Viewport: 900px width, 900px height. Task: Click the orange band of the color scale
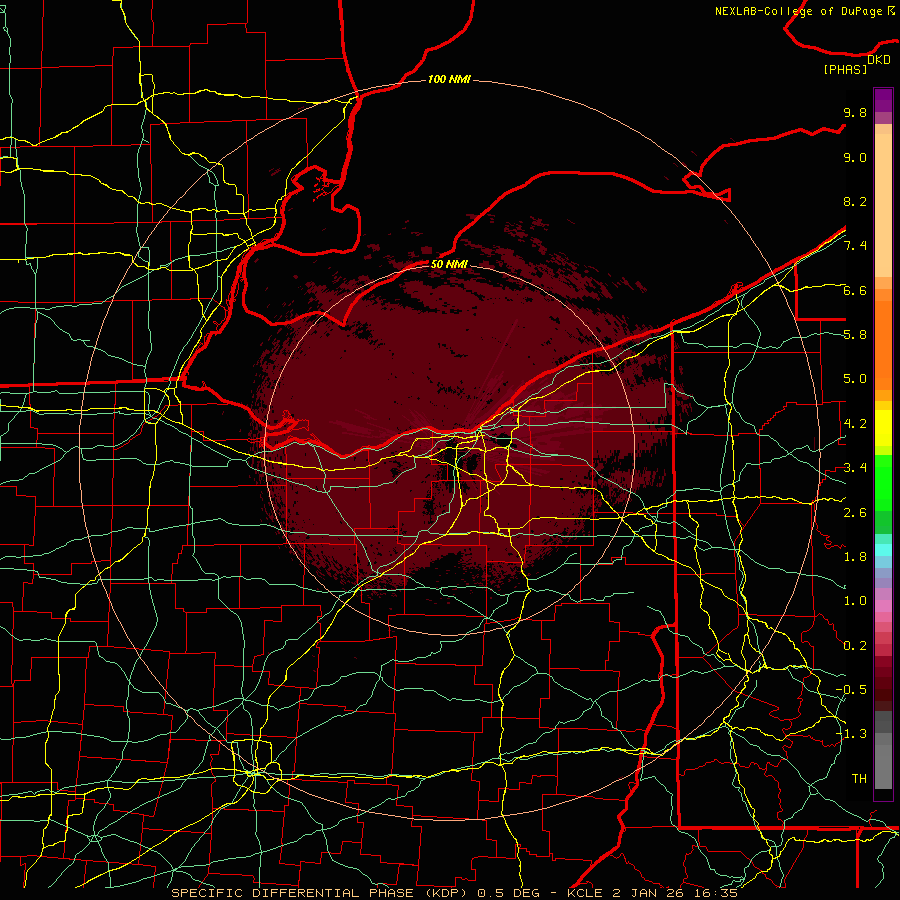(883, 345)
